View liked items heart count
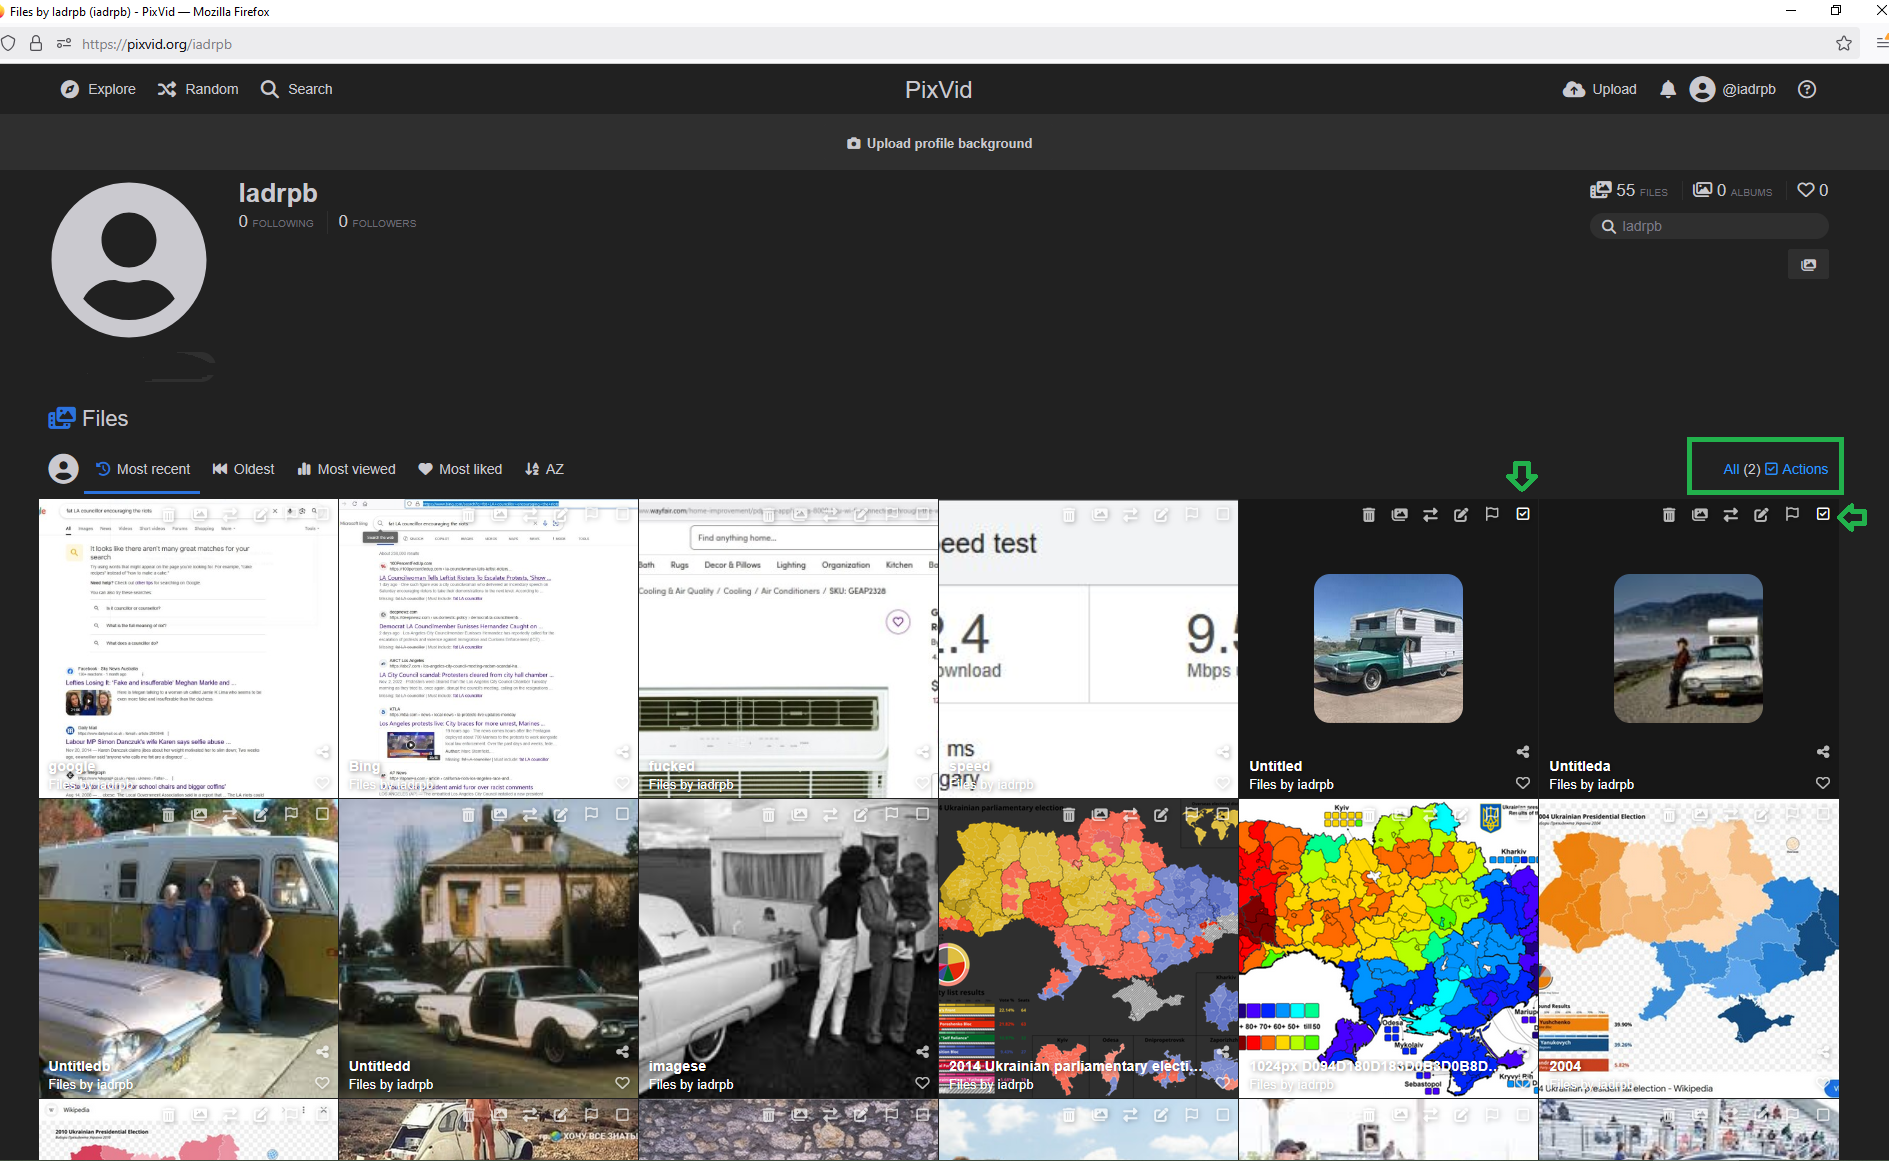Image resolution: width=1889 pixels, height=1161 pixels. point(1812,190)
